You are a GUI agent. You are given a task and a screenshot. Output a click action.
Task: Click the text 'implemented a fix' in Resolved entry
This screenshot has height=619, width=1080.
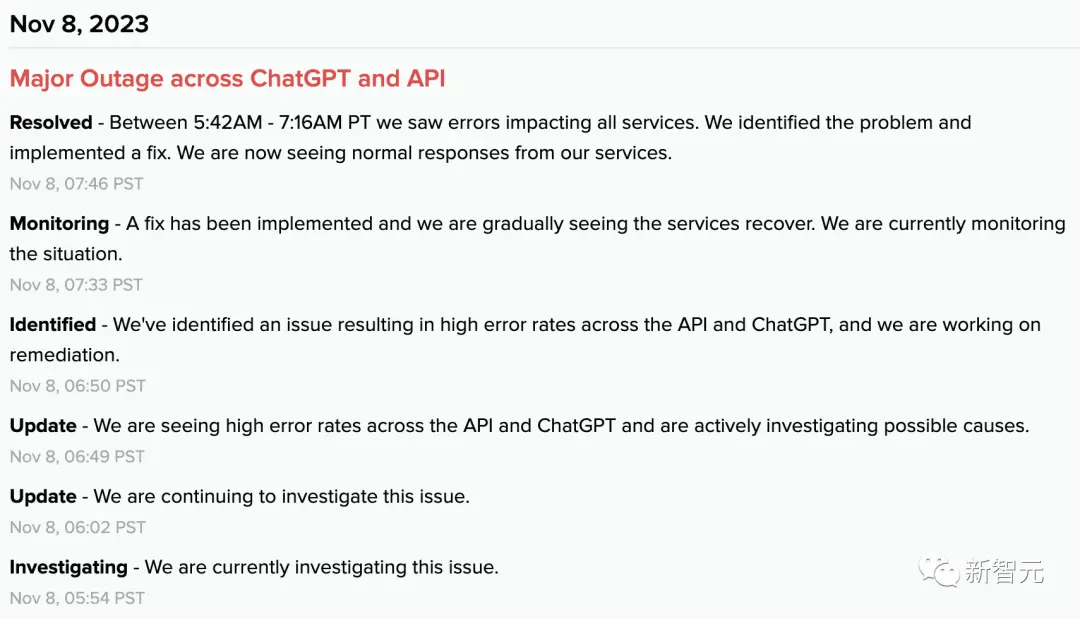click(90, 153)
